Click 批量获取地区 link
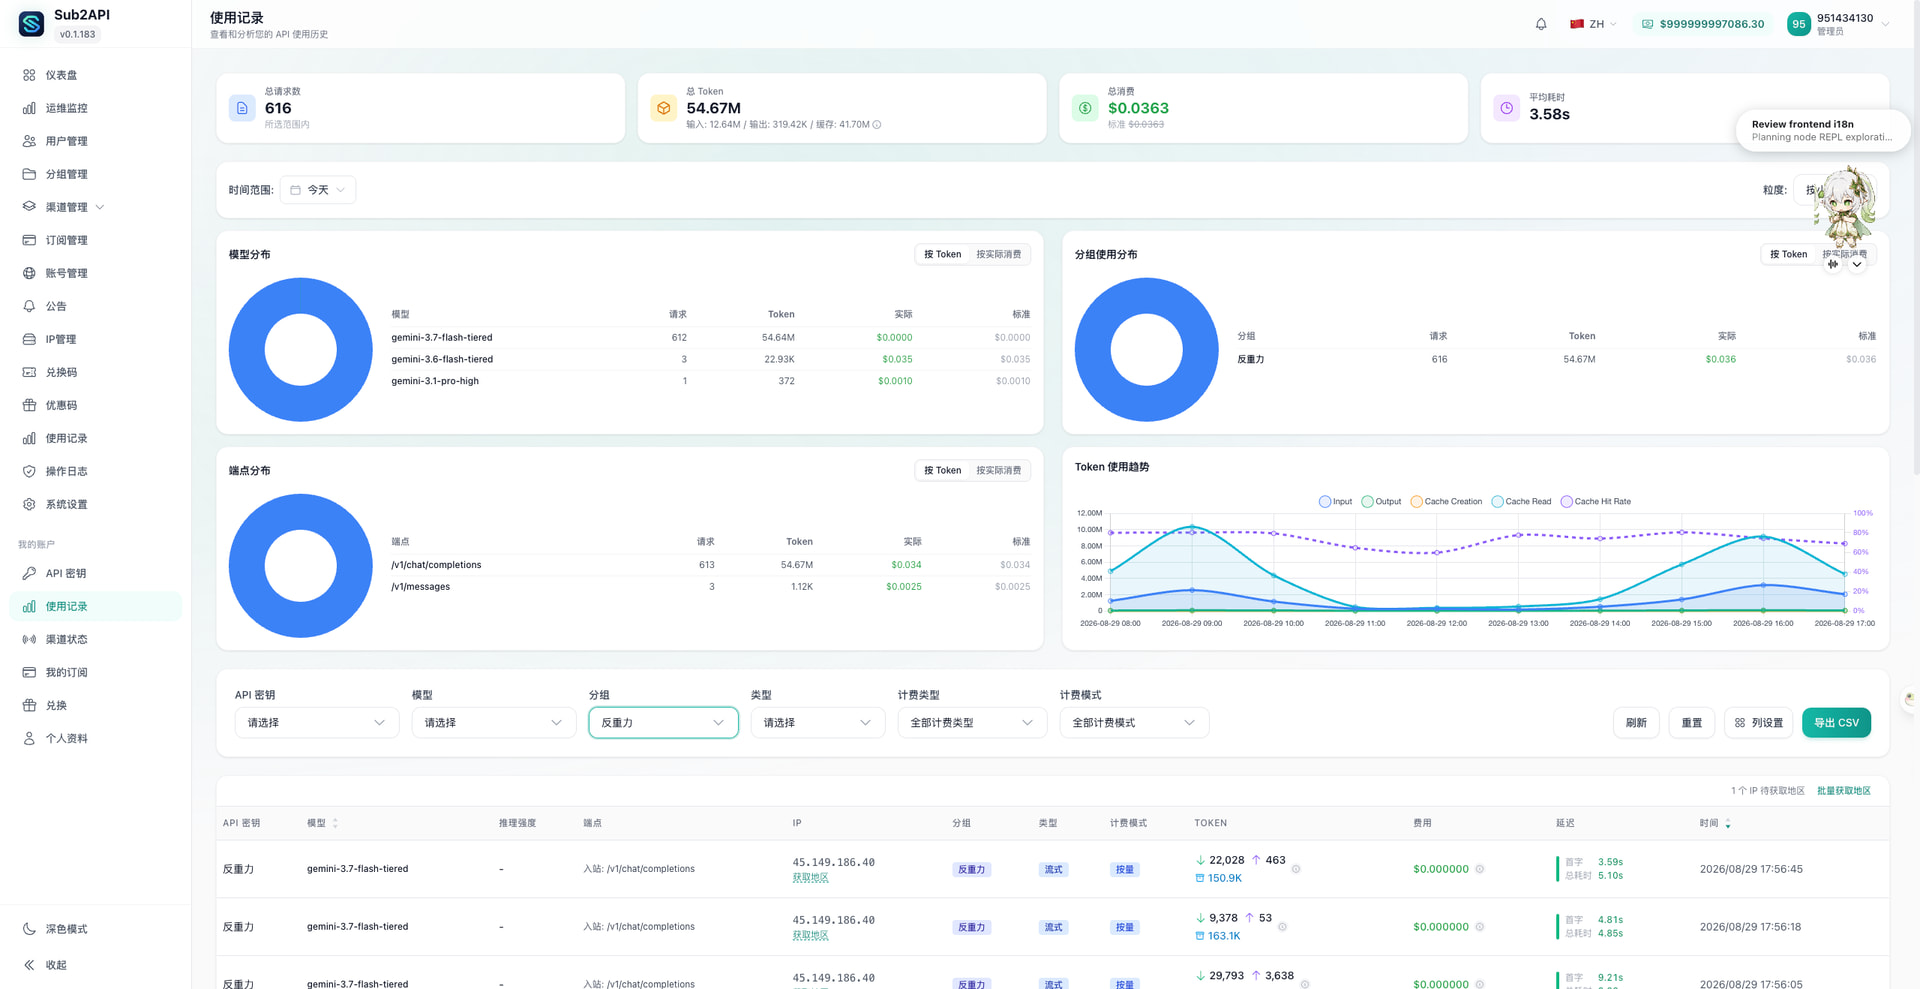The width and height of the screenshot is (1920, 989). (x=1844, y=791)
